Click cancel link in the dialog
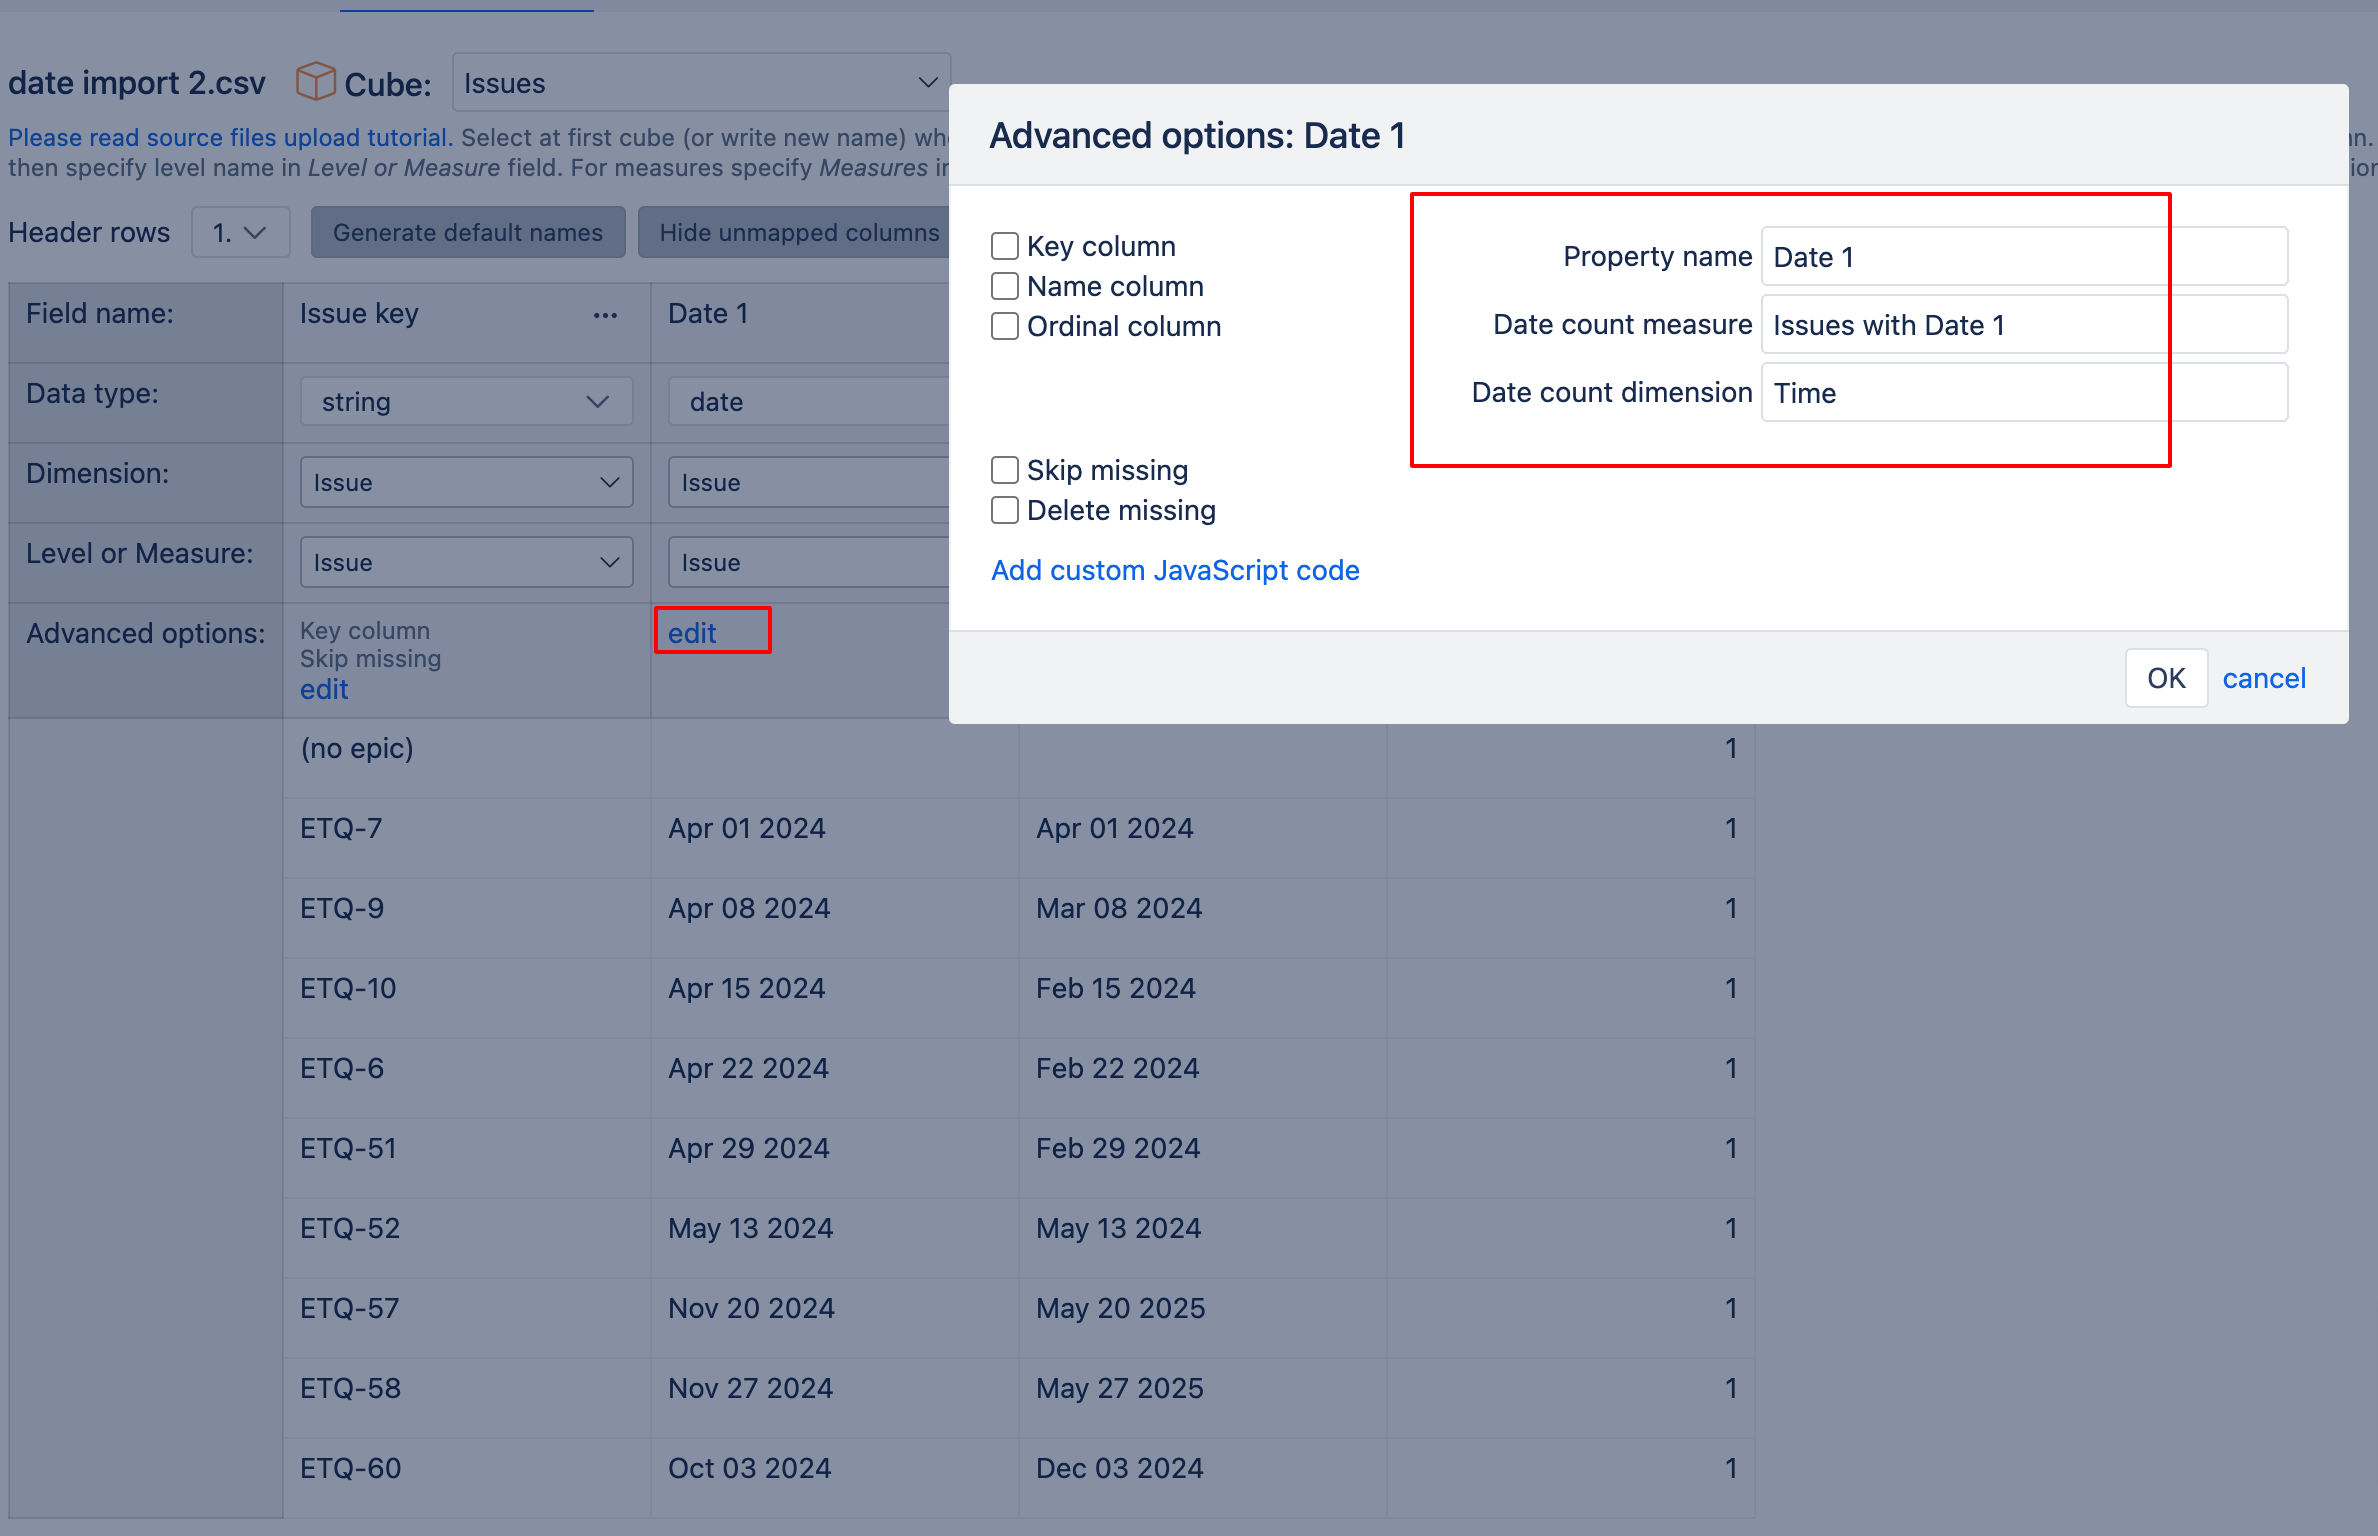The image size is (2378, 1536). pos(2264,678)
